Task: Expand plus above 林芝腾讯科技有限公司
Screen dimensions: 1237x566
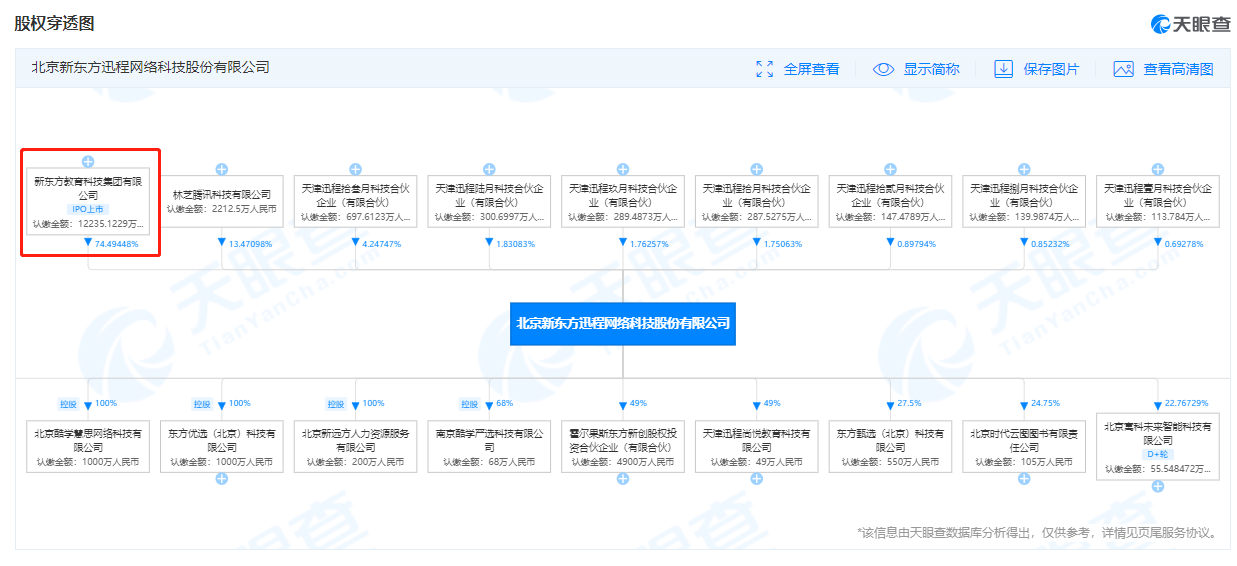Action: pyautogui.click(x=222, y=169)
